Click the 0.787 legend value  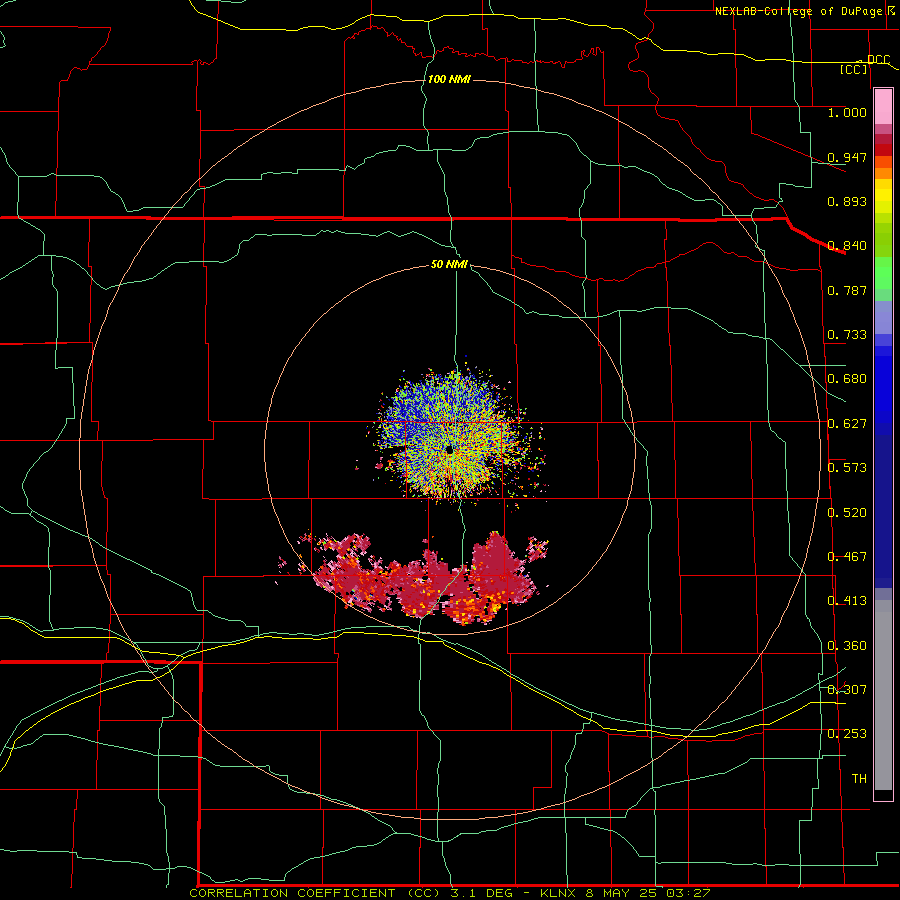(x=847, y=290)
